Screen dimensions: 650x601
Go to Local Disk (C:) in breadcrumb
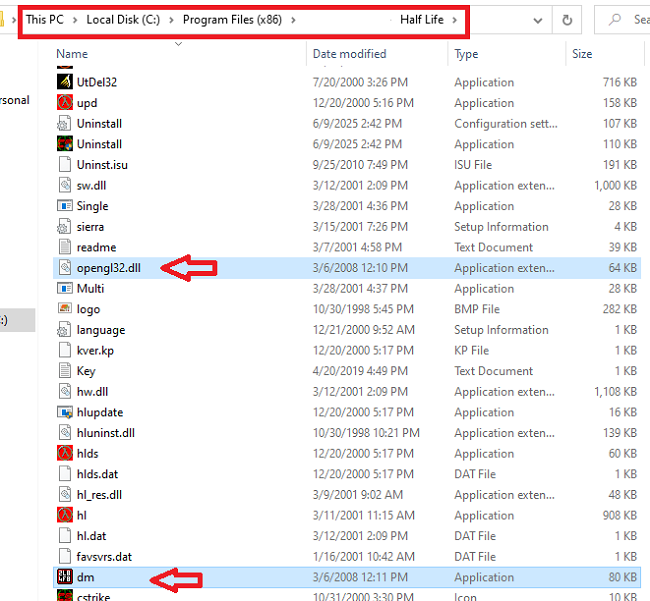point(123,19)
